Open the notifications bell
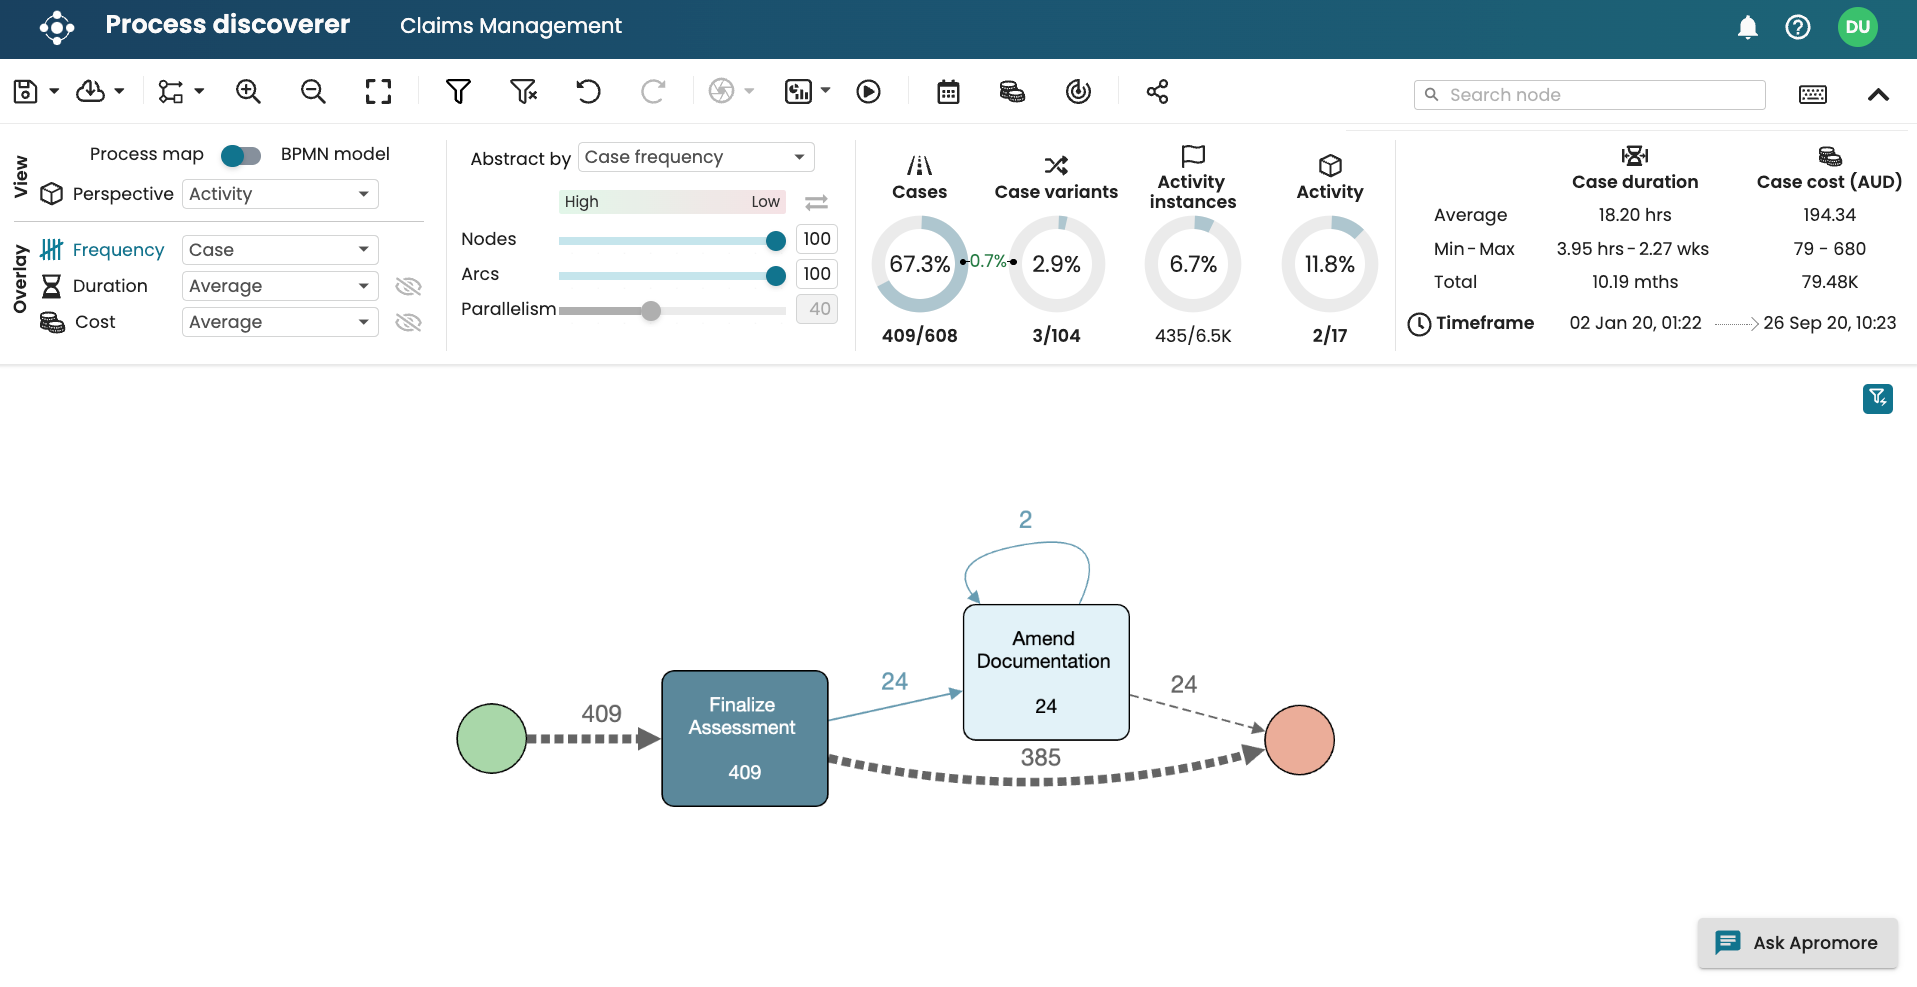1917x987 pixels. [x=1747, y=27]
